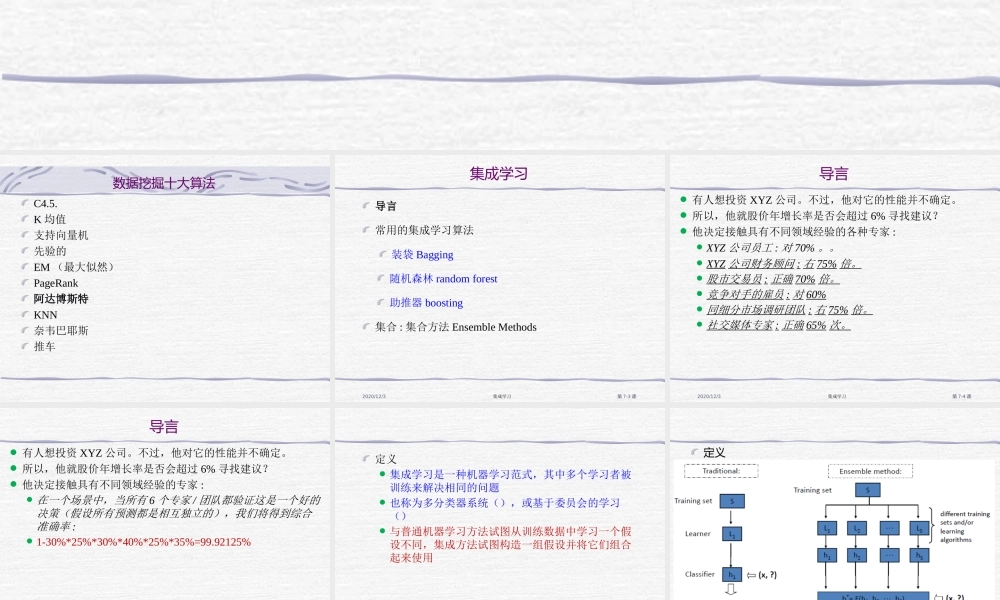
Task: Click the list item EM (最大似然)
Action: click(74, 267)
